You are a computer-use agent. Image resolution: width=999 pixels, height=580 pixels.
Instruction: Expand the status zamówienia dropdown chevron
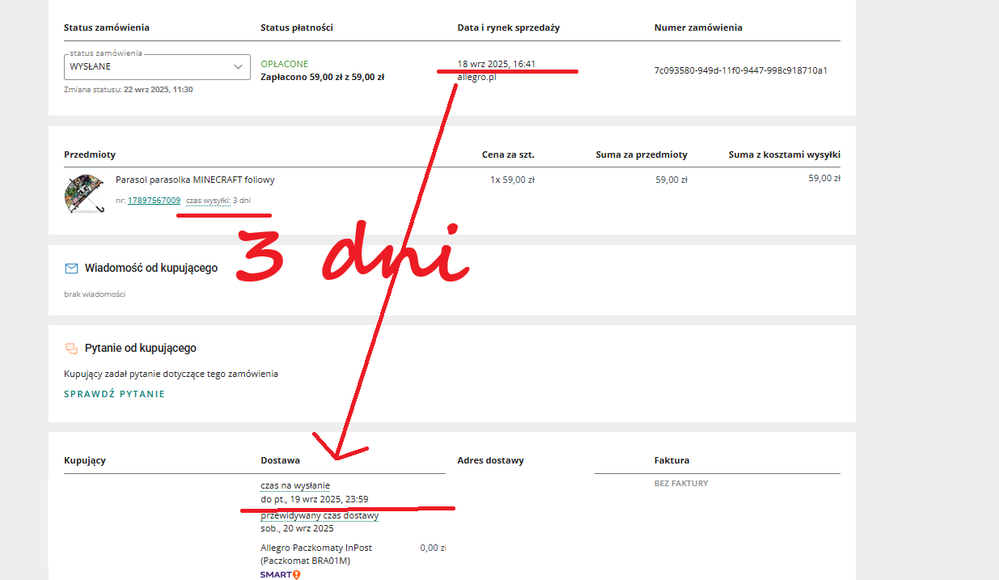tap(238, 67)
